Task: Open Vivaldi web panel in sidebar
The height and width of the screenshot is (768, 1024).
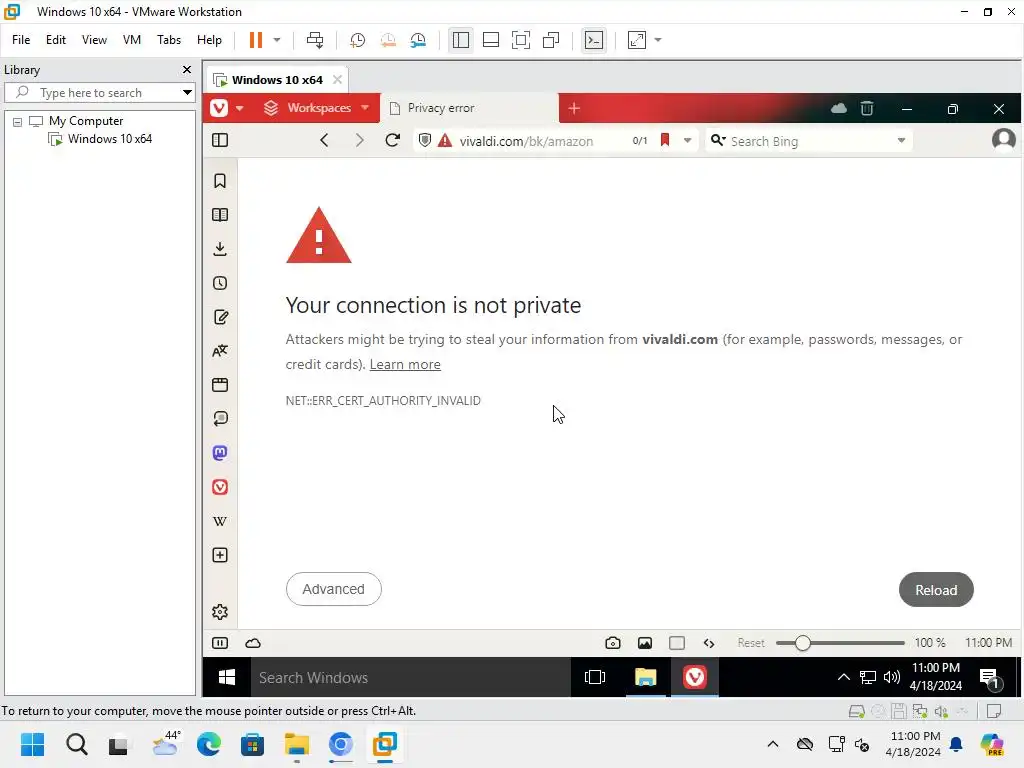Action: [220, 487]
